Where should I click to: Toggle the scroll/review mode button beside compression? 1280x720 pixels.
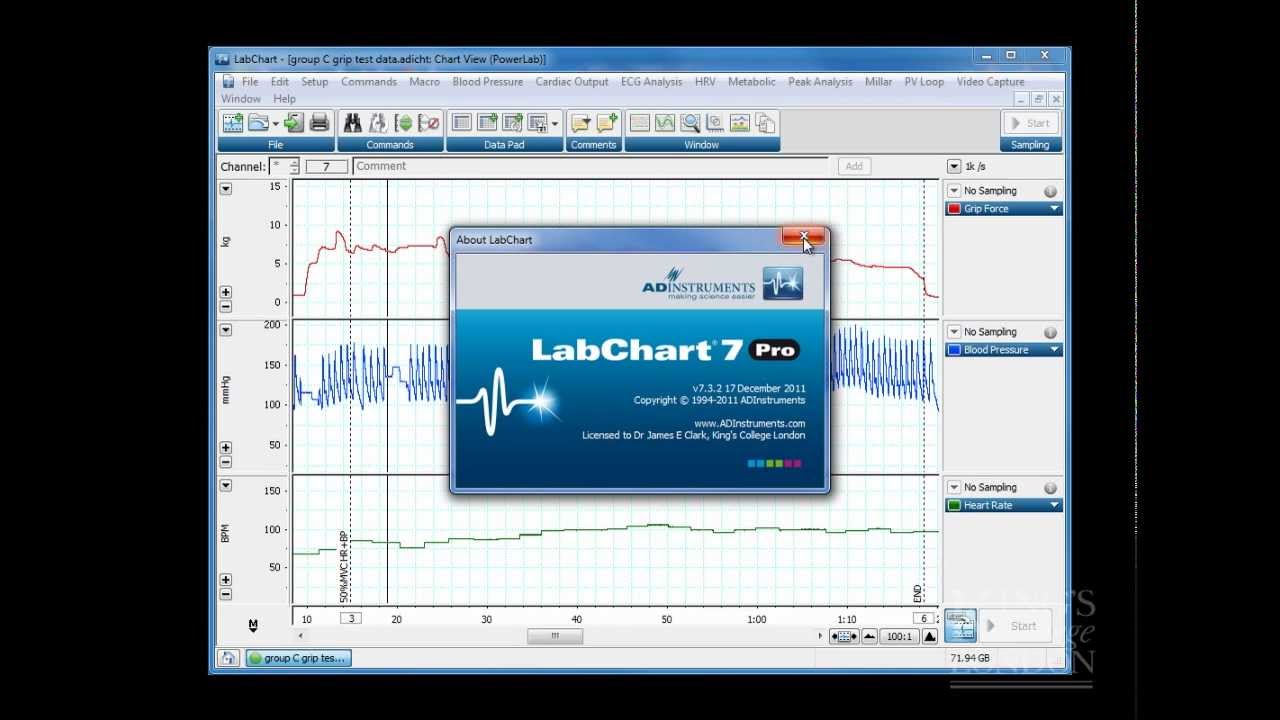(843, 636)
